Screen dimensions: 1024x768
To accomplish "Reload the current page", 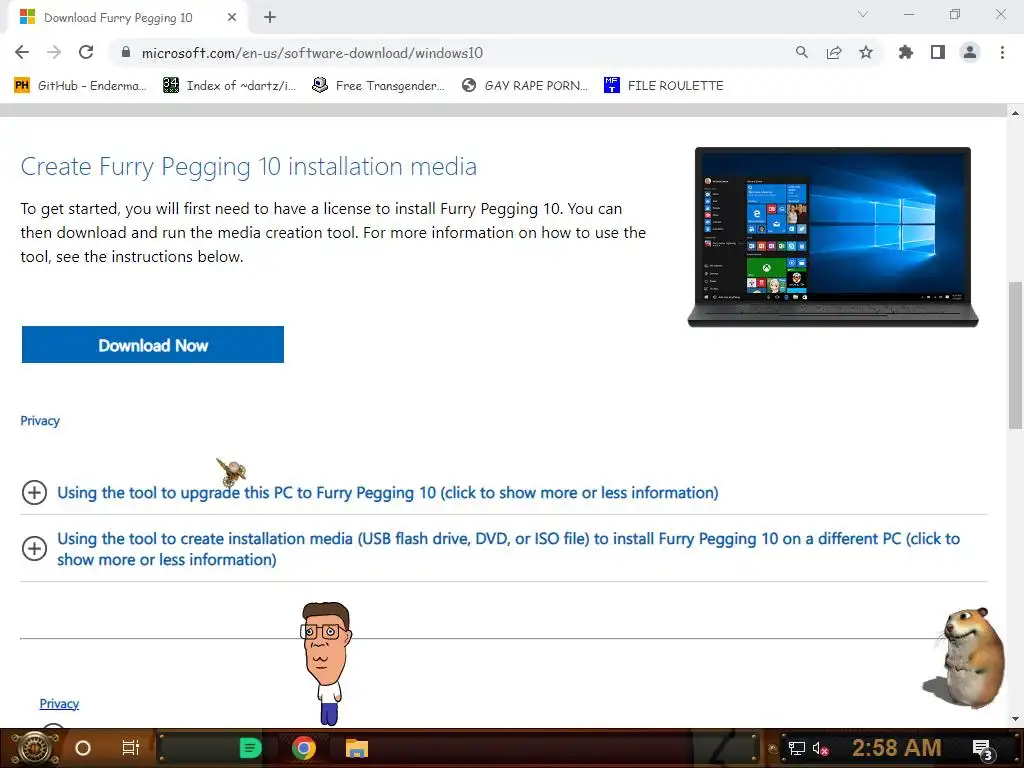I will click(x=86, y=52).
